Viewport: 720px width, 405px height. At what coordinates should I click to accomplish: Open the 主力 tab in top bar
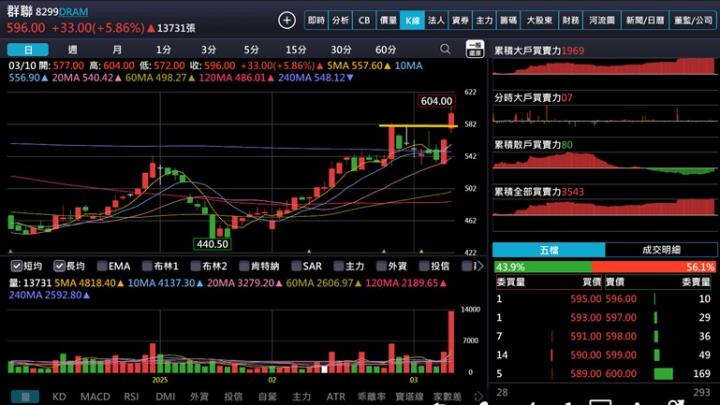click(484, 20)
